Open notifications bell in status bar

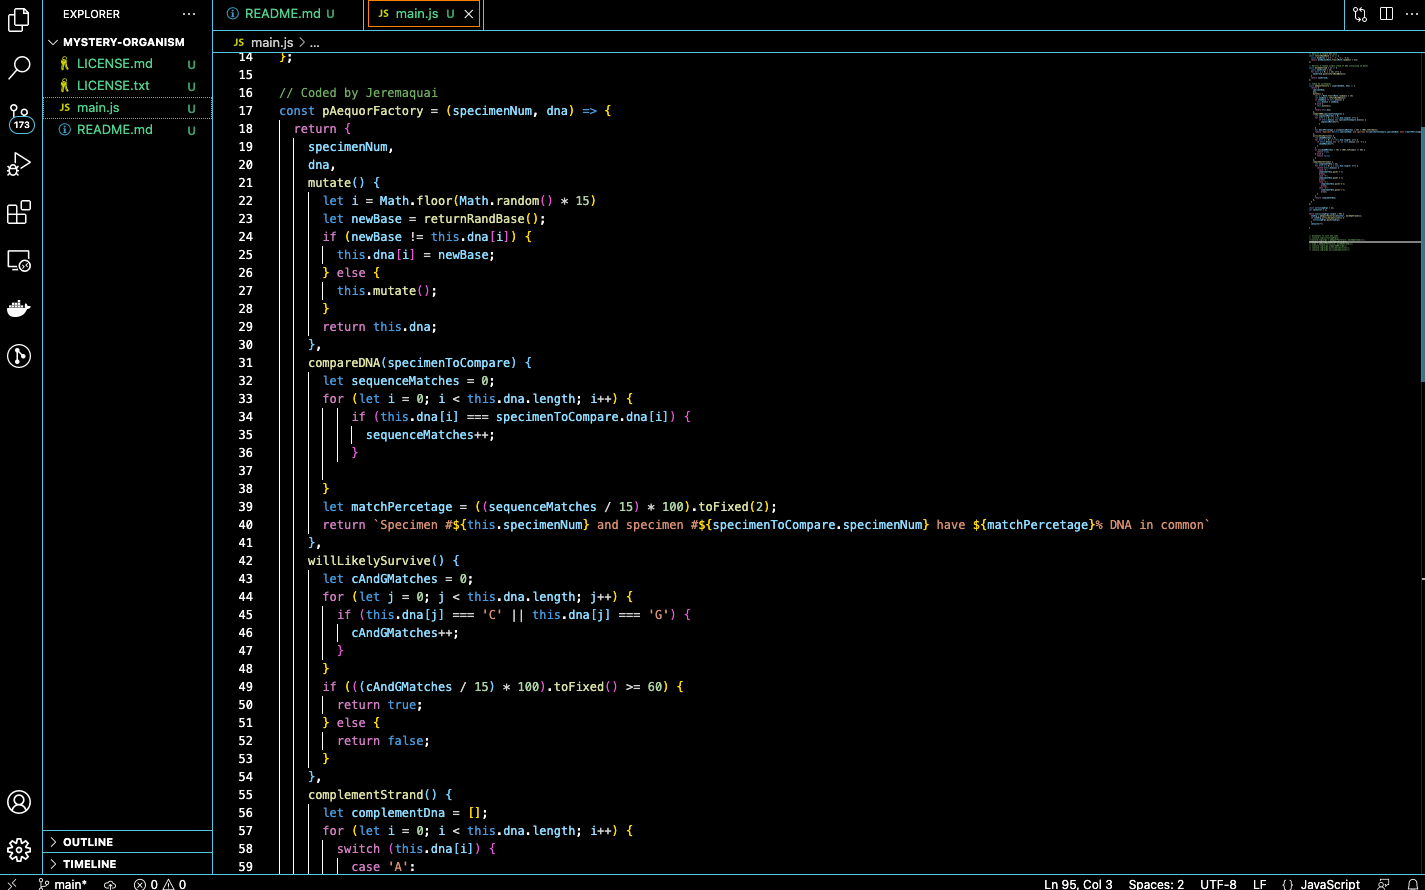click(x=1410, y=884)
